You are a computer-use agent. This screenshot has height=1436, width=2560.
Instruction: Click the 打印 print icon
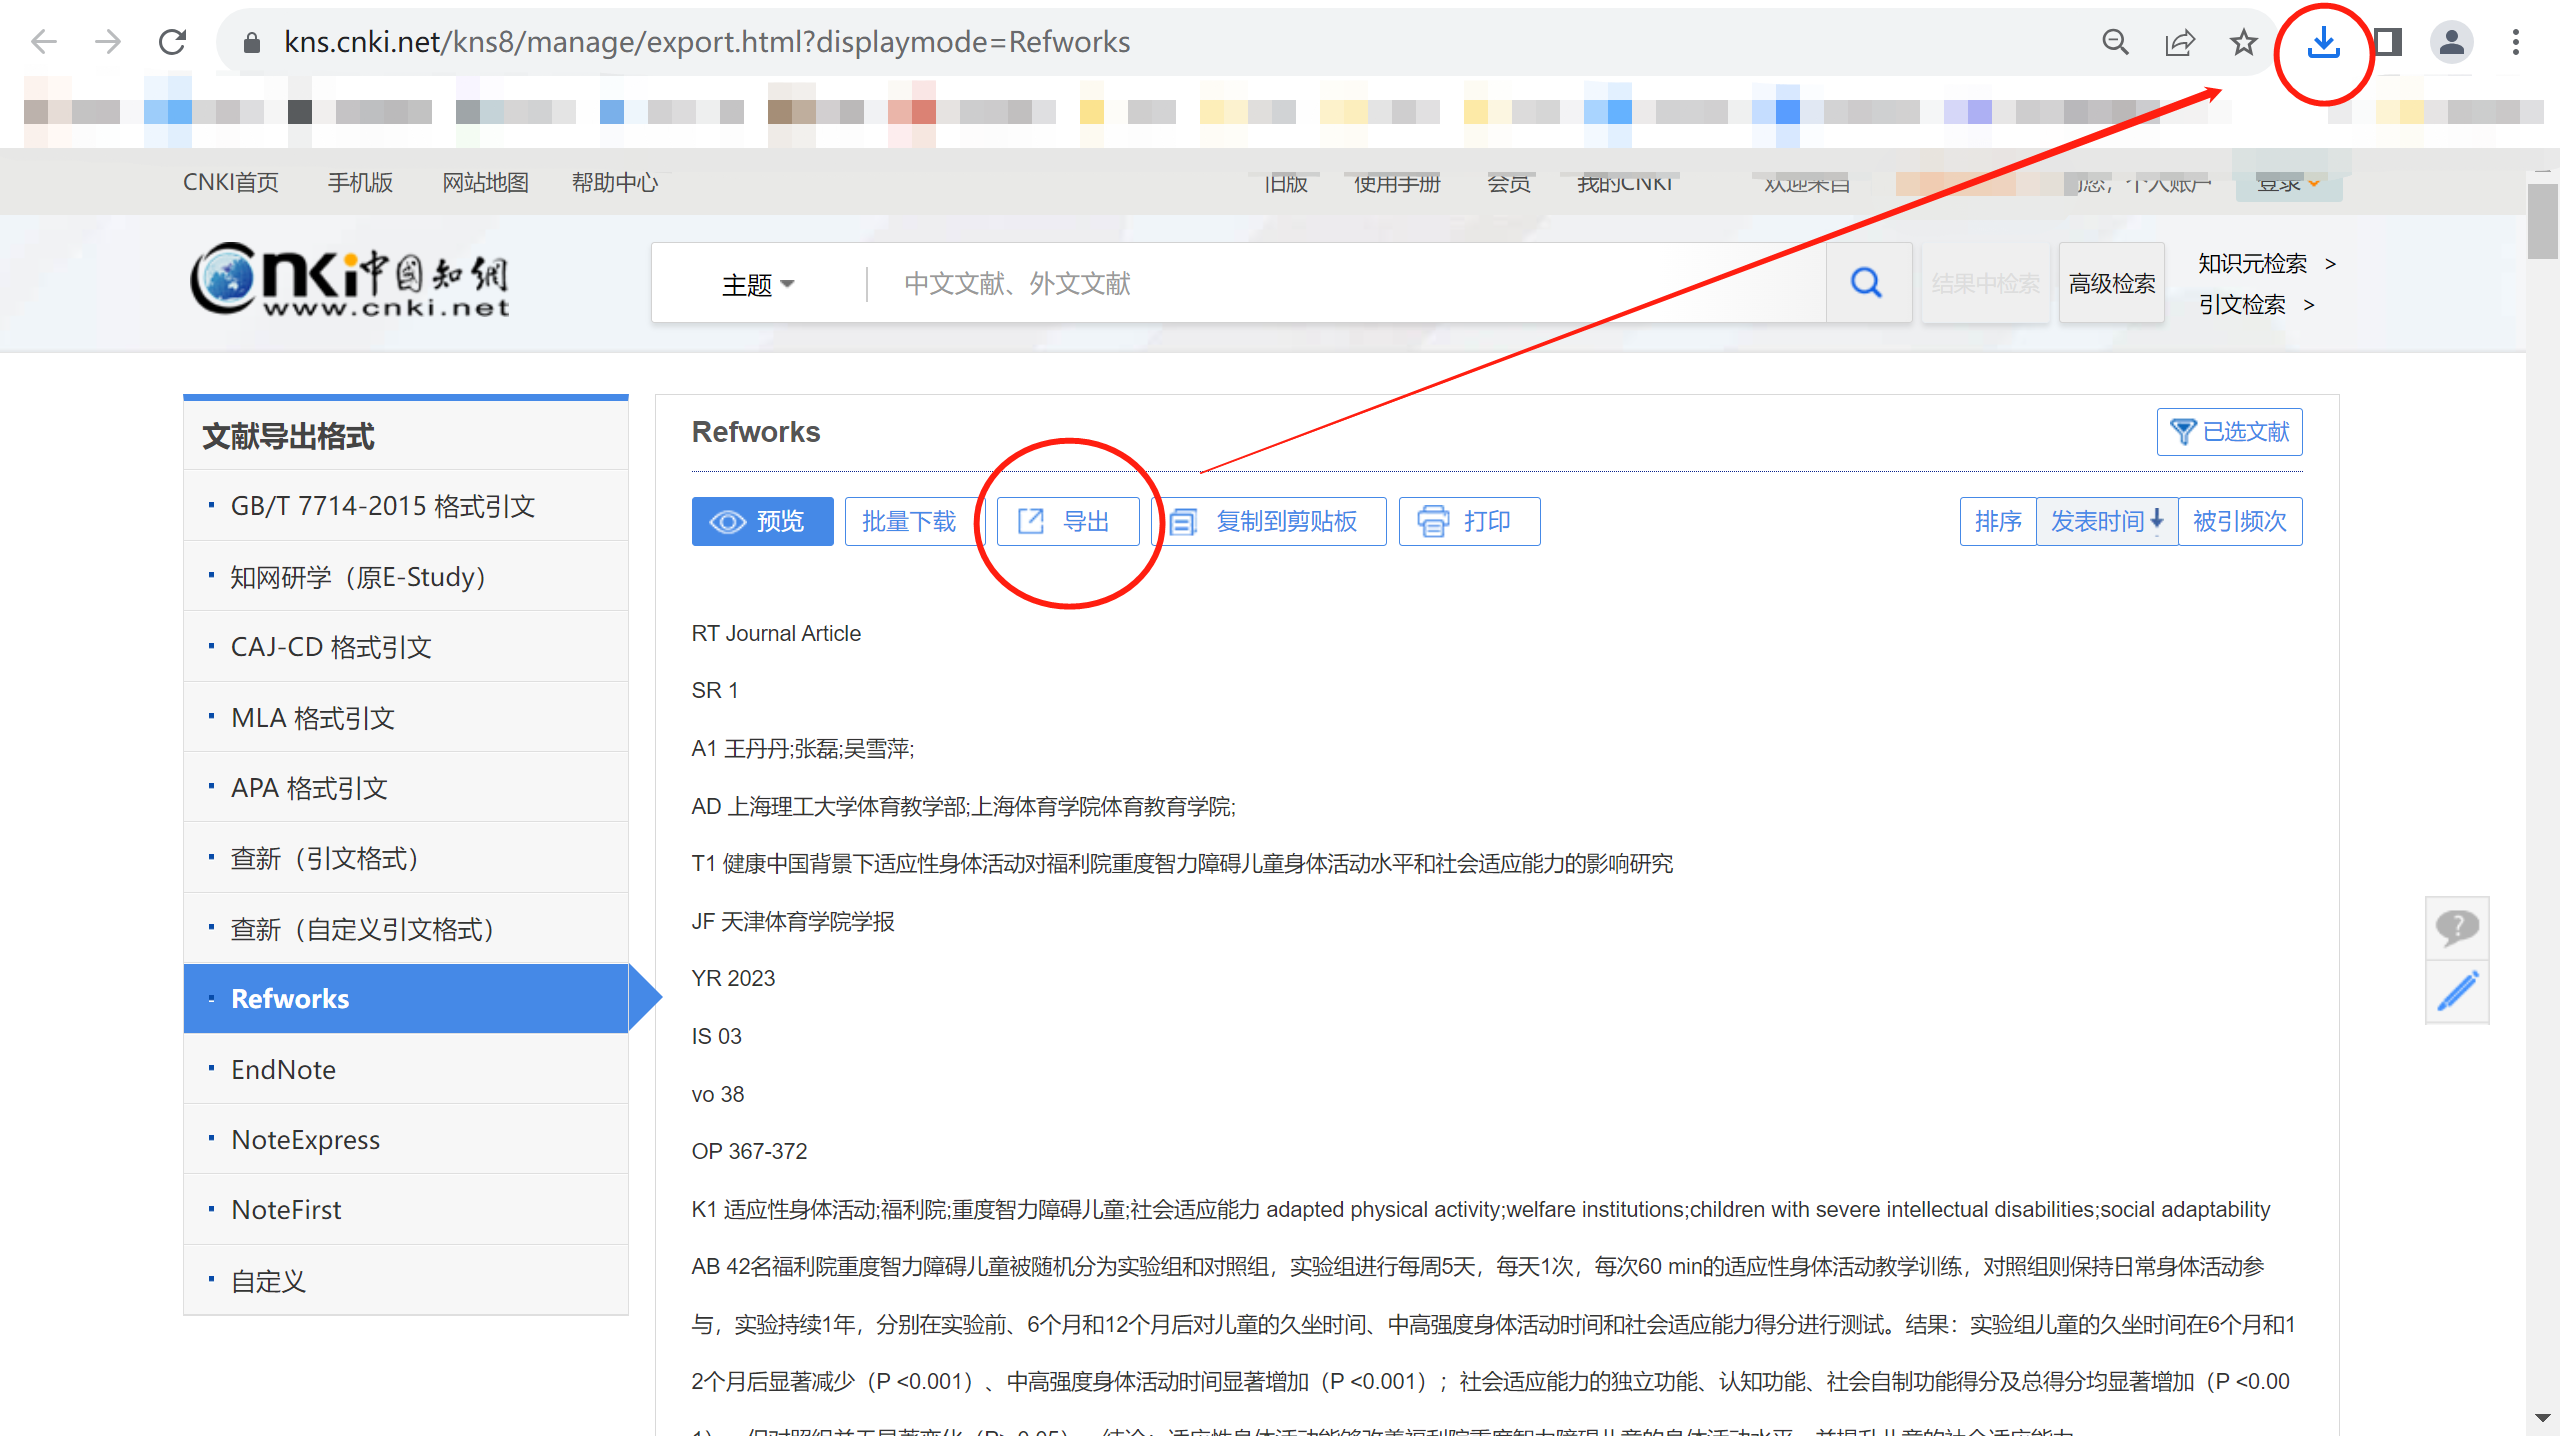tap(1432, 521)
